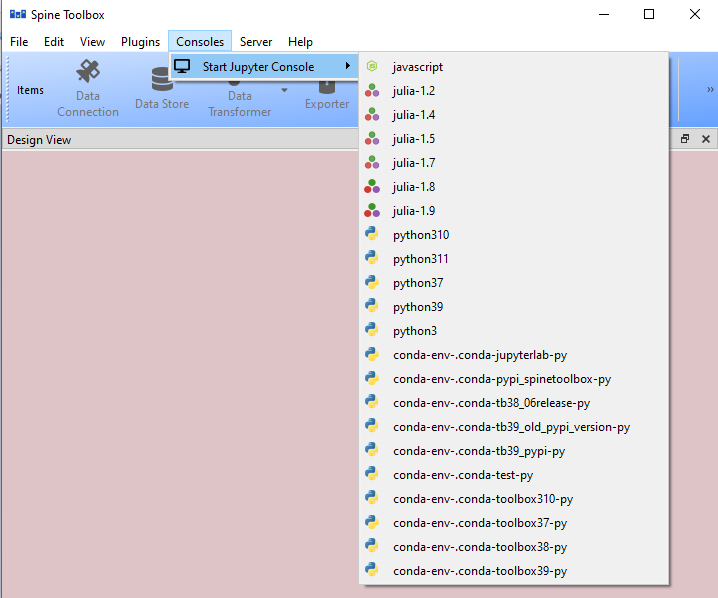The height and width of the screenshot is (598, 718).
Task: Start conda-env-.conda-toolbox38-py kernel
Action: [x=513, y=547]
